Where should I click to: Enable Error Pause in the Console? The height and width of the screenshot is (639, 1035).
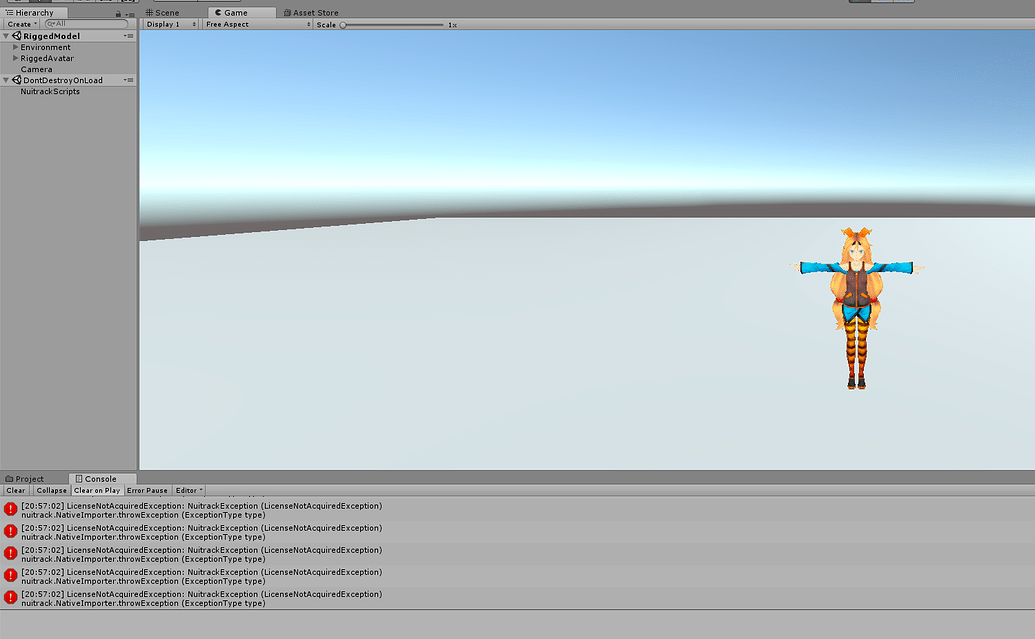pyautogui.click(x=147, y=490)
